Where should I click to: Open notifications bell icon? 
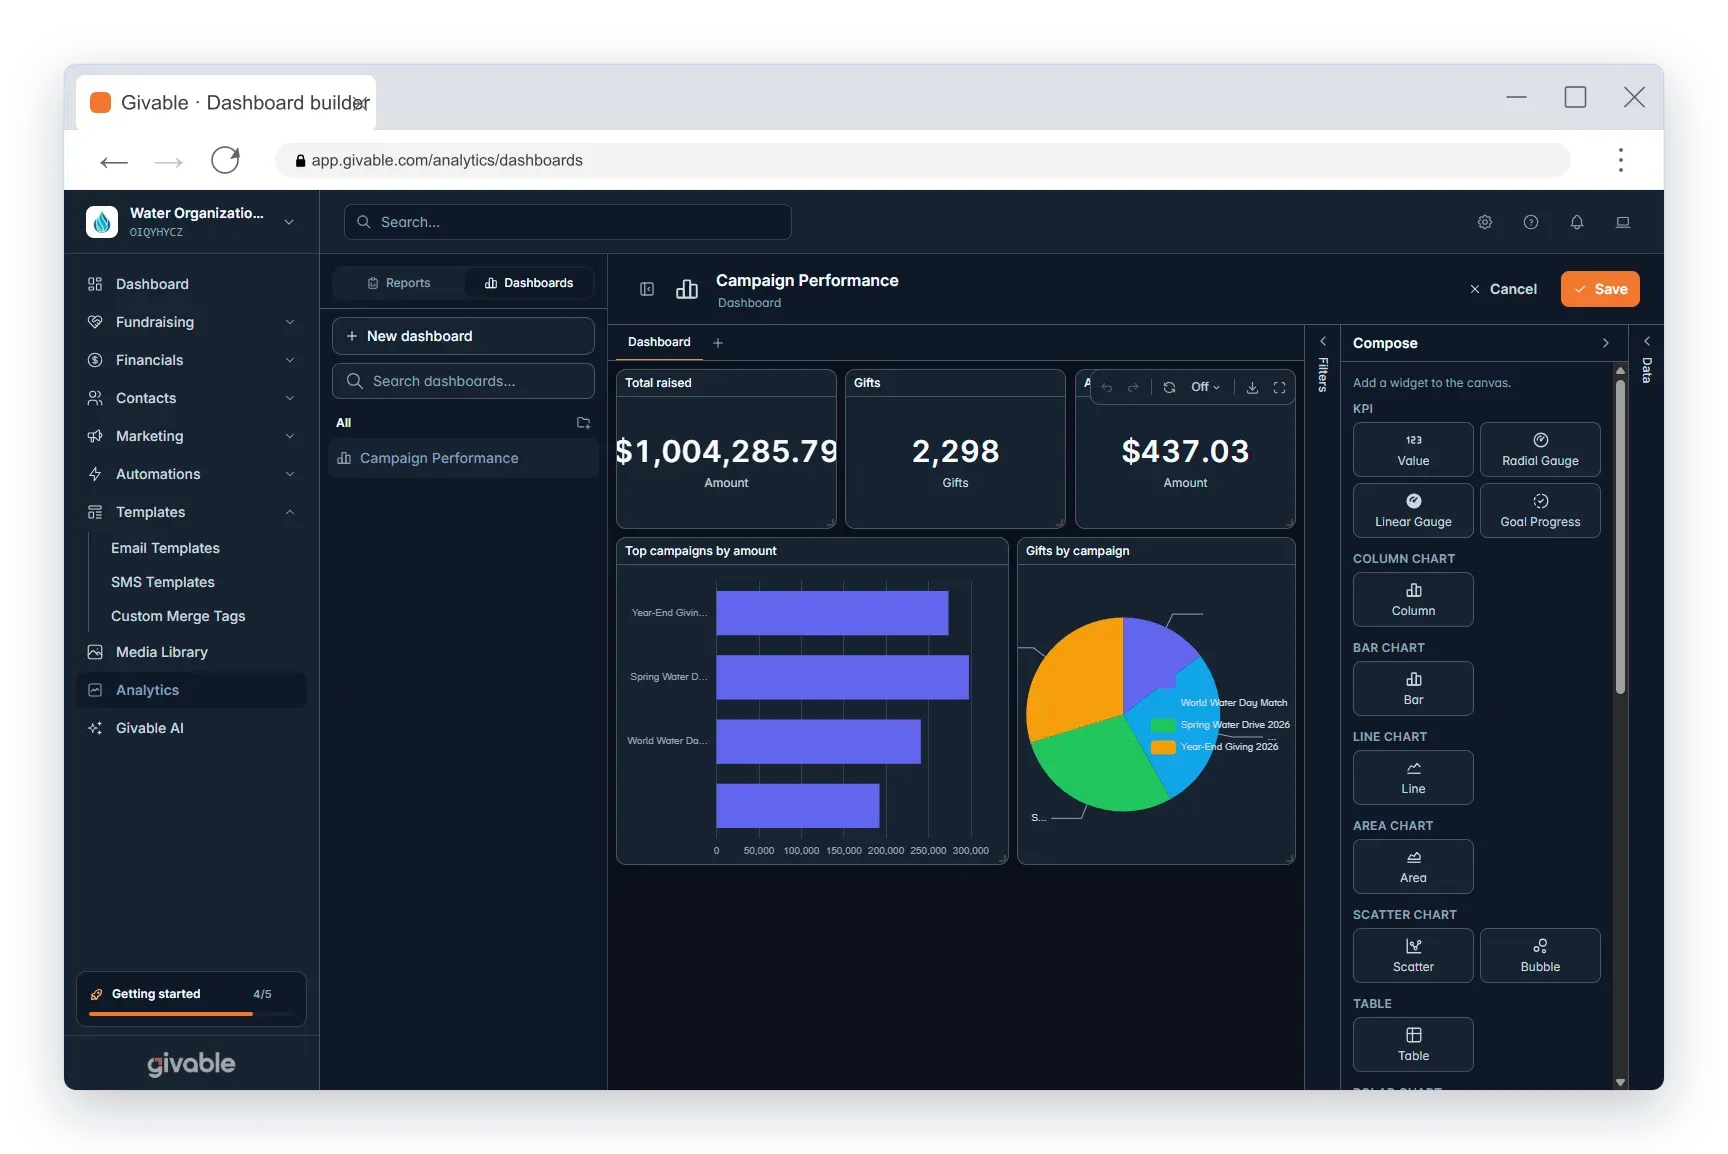click(1577, 222)
